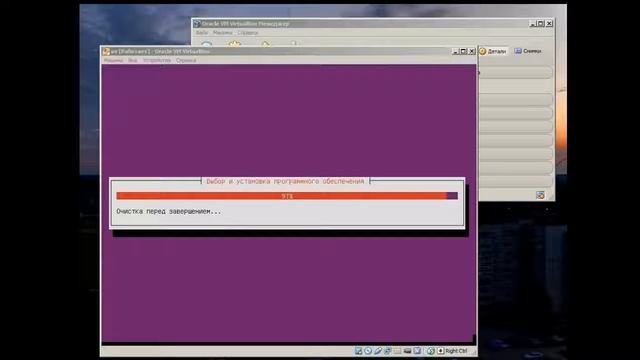
Task: Minimize the VirtualBox Manager window
Action: point(533,24)
